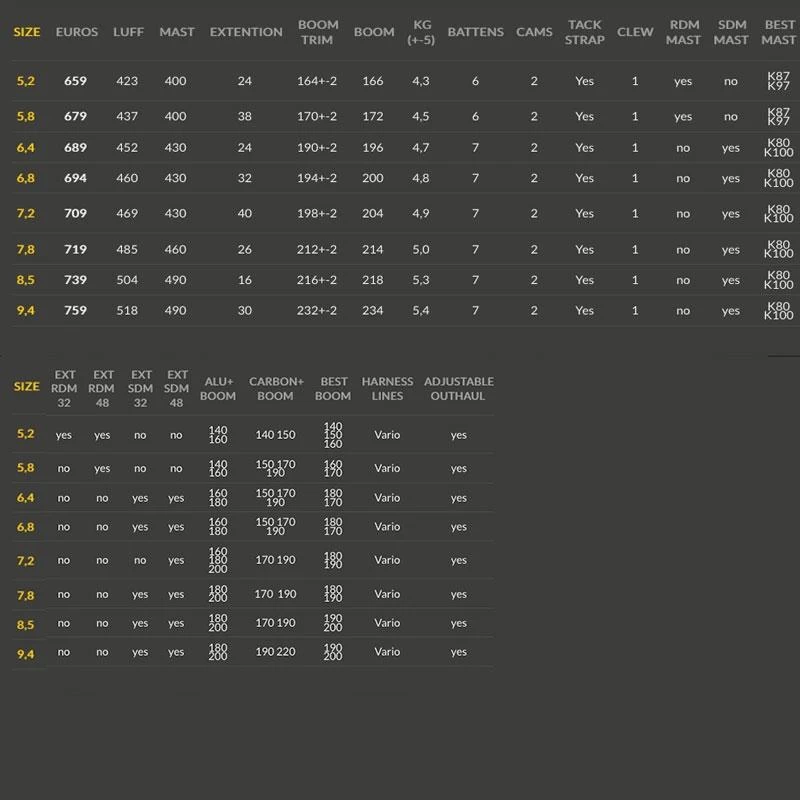Click luff value 504 in the 8,5 row
Viewport: 800px width, 800px height.
click(x=127, y=280)
